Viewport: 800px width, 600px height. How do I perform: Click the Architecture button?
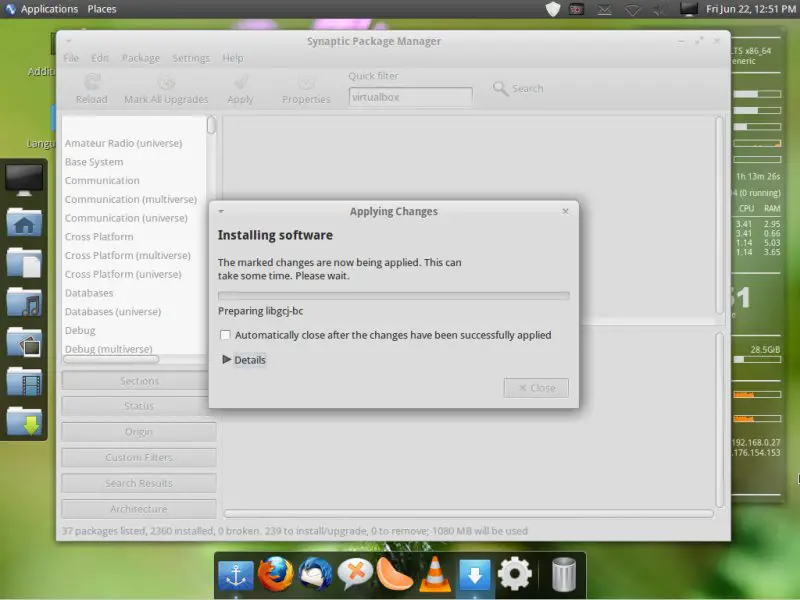pyautogui.click(x=139, y=509)
